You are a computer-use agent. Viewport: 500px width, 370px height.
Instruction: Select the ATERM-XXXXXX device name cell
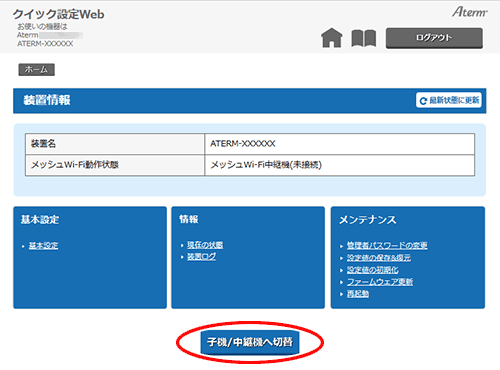coord(340,144)
